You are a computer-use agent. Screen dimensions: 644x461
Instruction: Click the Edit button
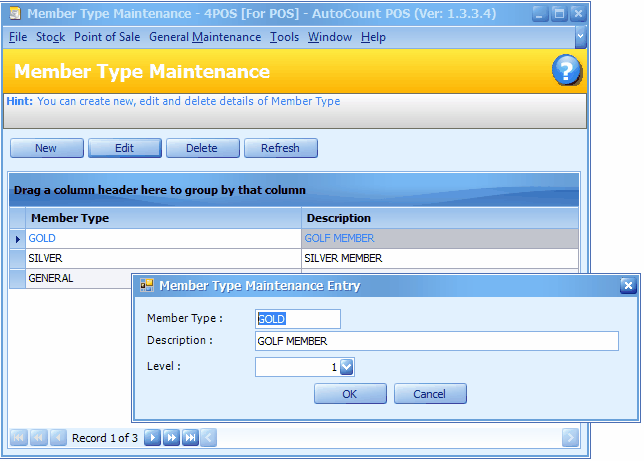point(124,148)
